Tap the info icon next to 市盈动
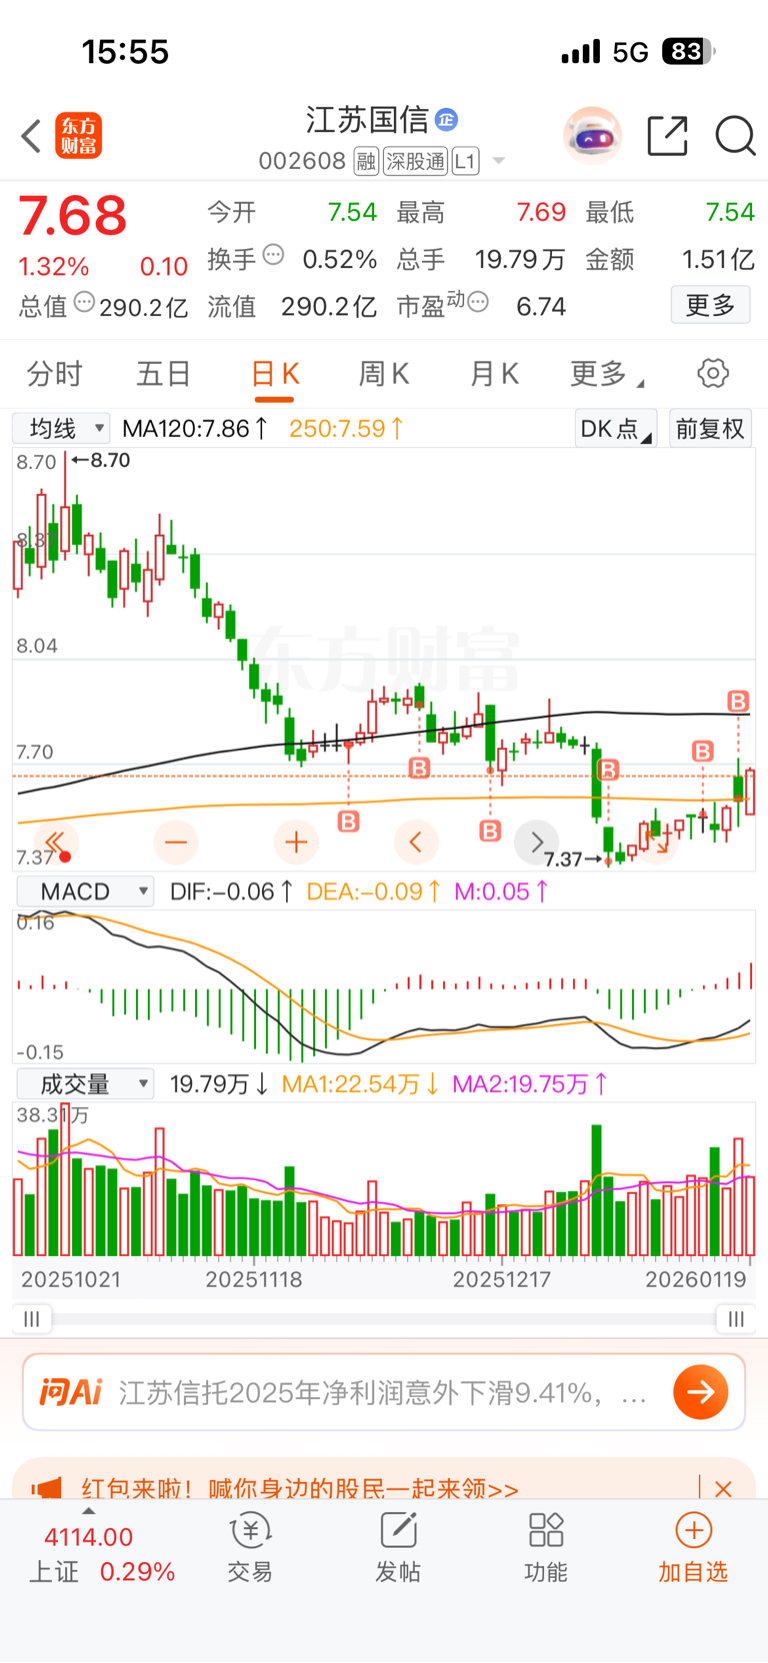 coord(478,302)
